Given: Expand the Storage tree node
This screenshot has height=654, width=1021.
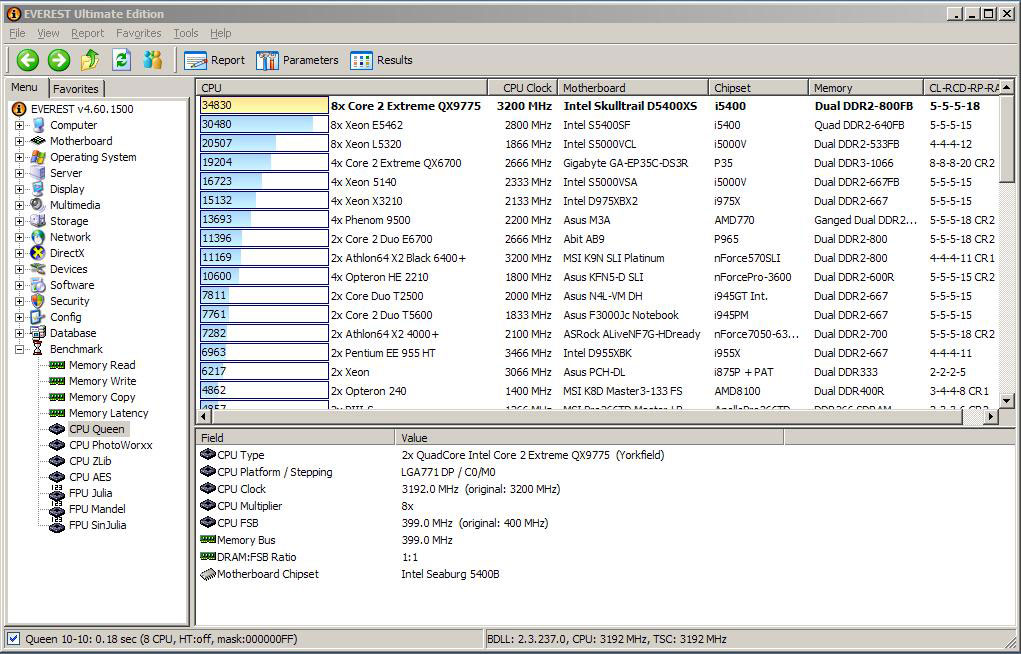Looking at the screenshot, I should (20, 221).
